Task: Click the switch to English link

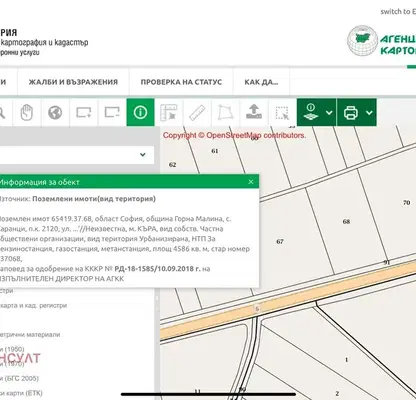Action: (x=398, y=12)
